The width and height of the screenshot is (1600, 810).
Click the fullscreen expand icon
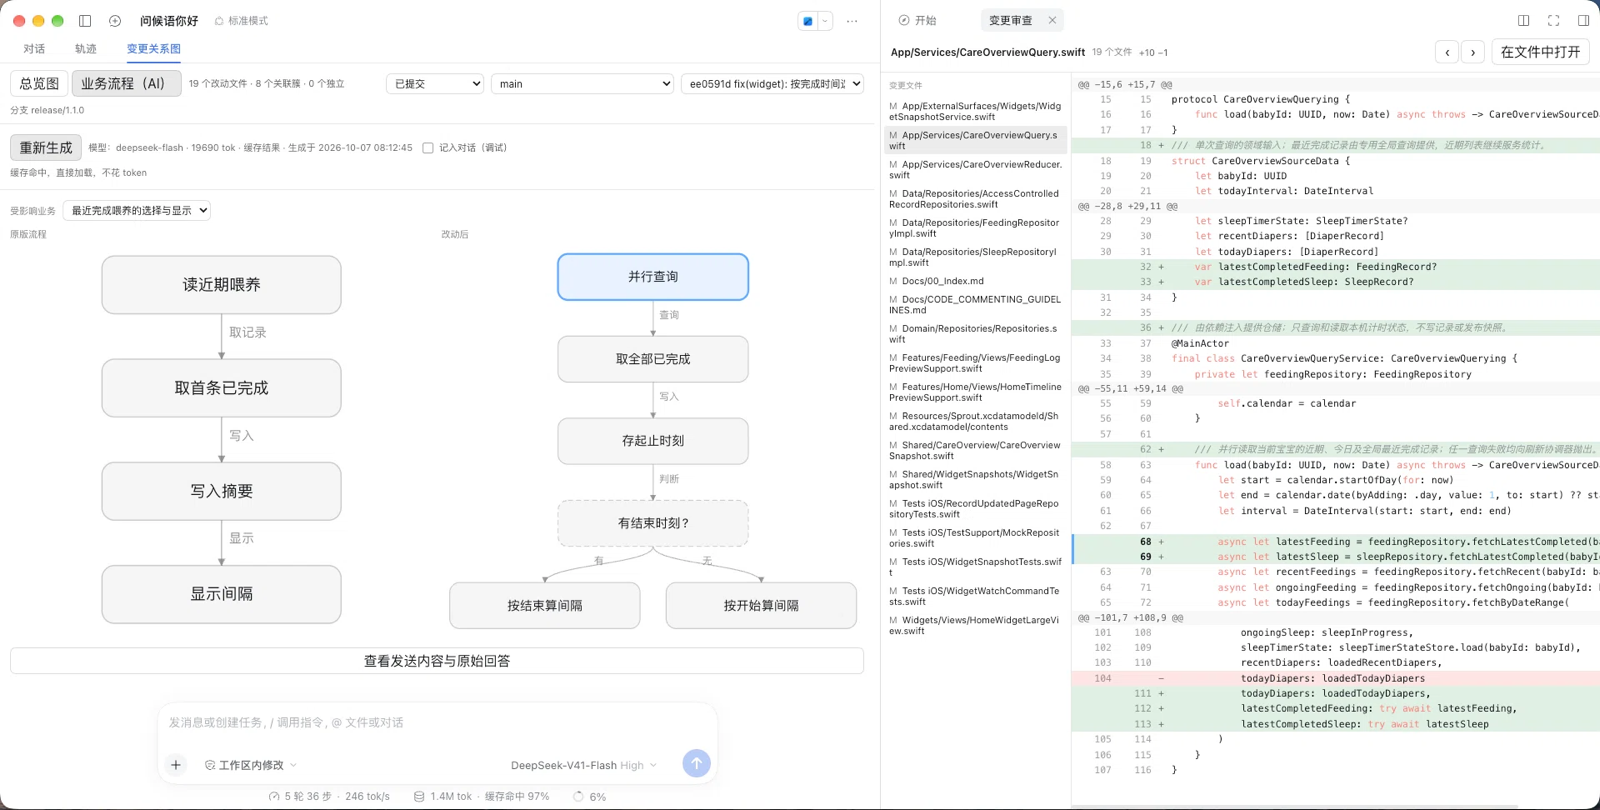point(1553,20)
